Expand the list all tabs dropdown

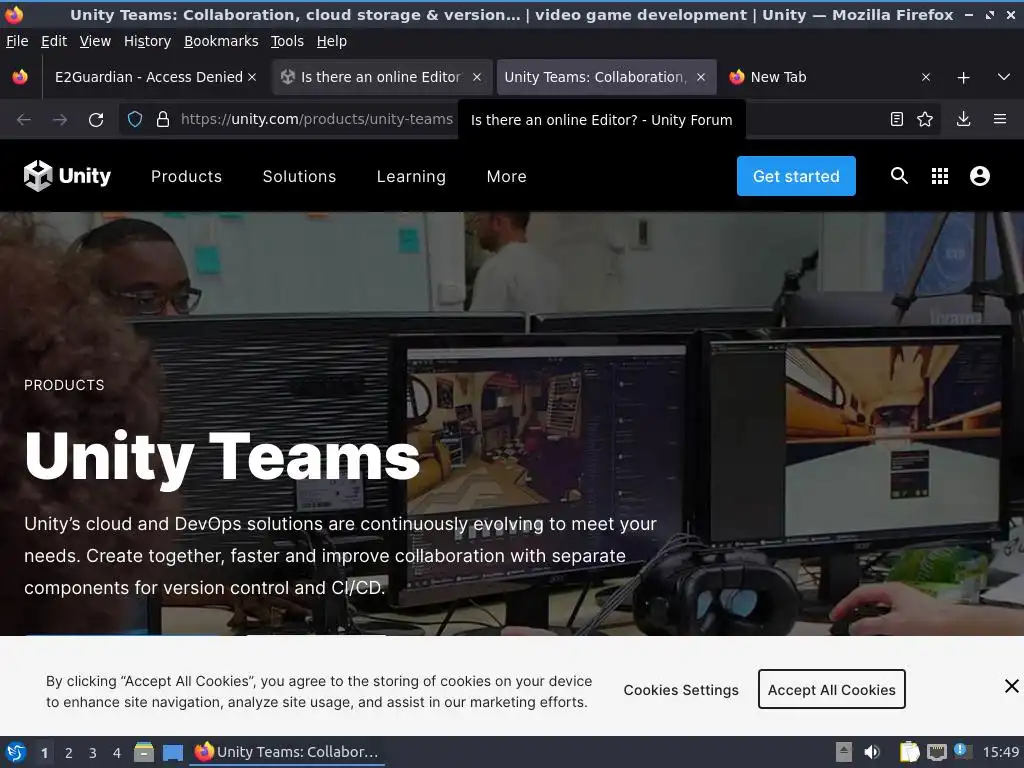[x=1004, y=77]
